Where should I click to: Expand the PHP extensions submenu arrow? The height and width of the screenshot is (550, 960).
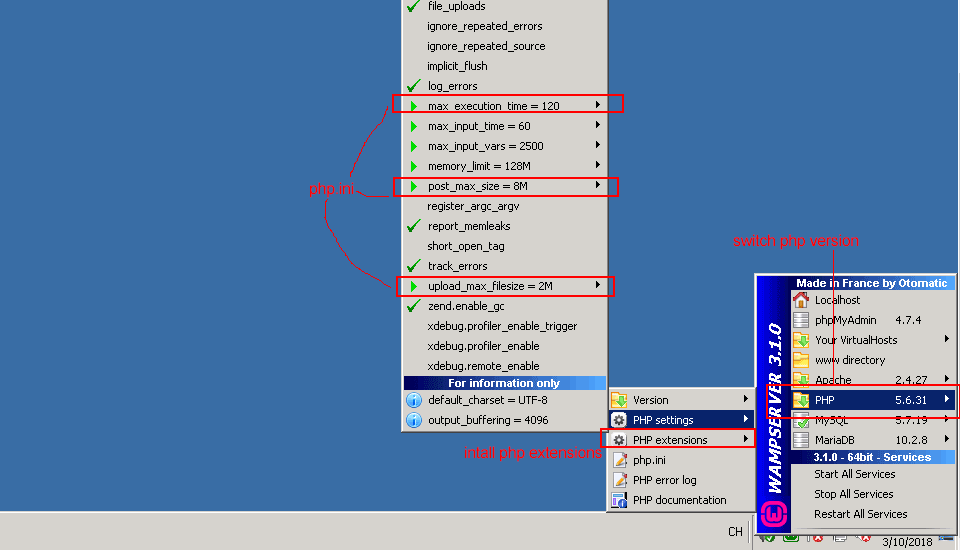tap(745, 439)
